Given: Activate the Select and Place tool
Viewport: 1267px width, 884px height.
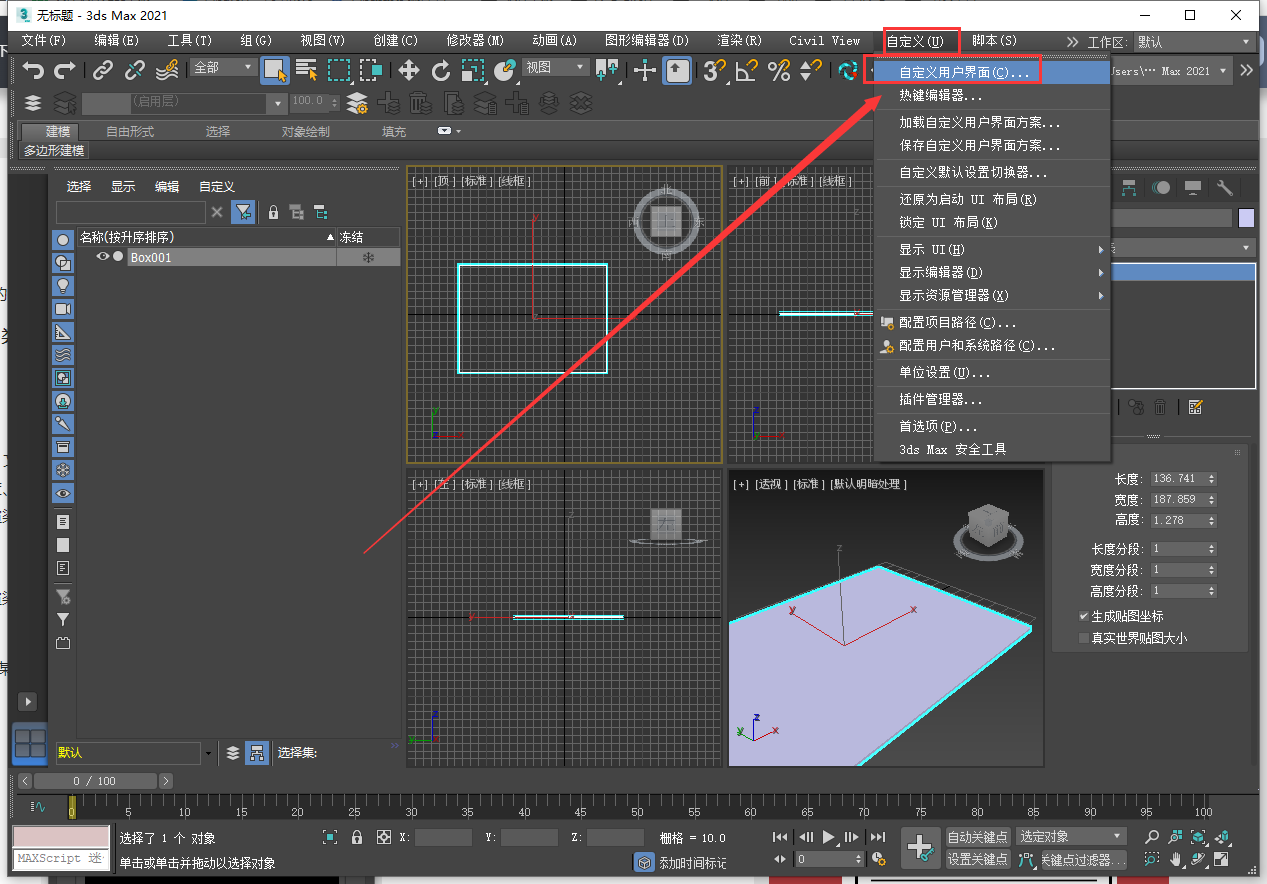Looking at the screenshot, I should [x=505, y=70].
